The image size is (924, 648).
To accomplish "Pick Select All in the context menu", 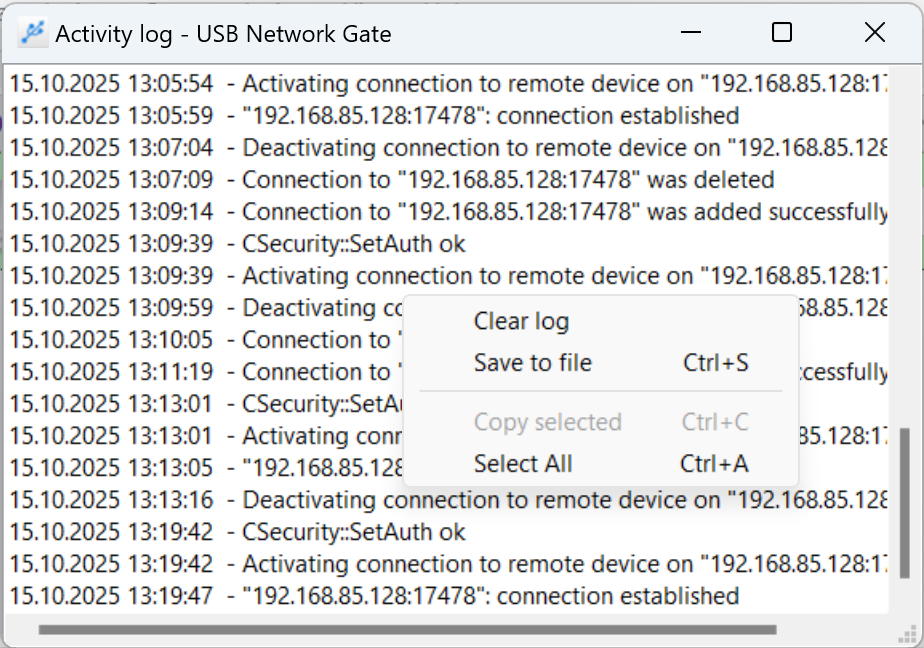I will coord(523,464).
